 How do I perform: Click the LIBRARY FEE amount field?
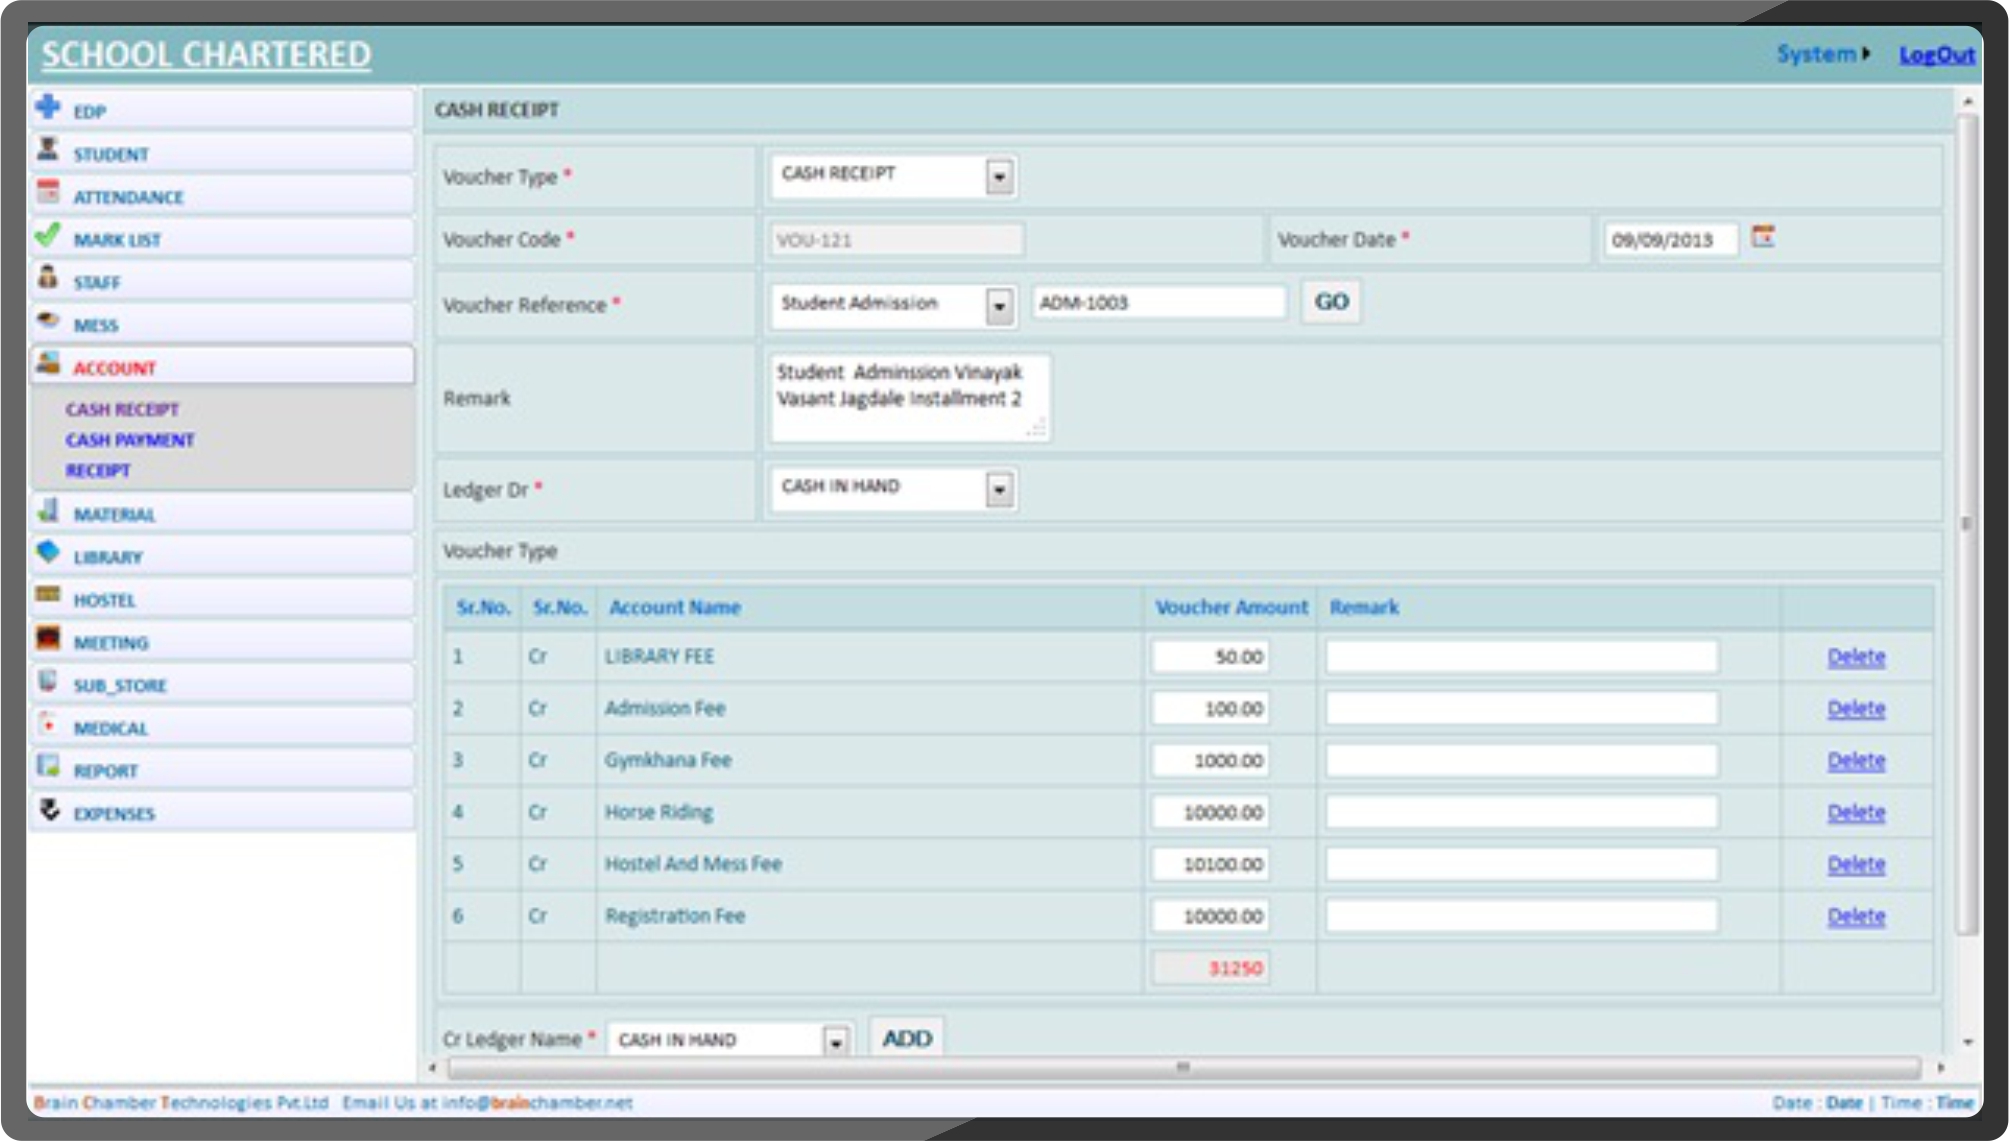1210,657
